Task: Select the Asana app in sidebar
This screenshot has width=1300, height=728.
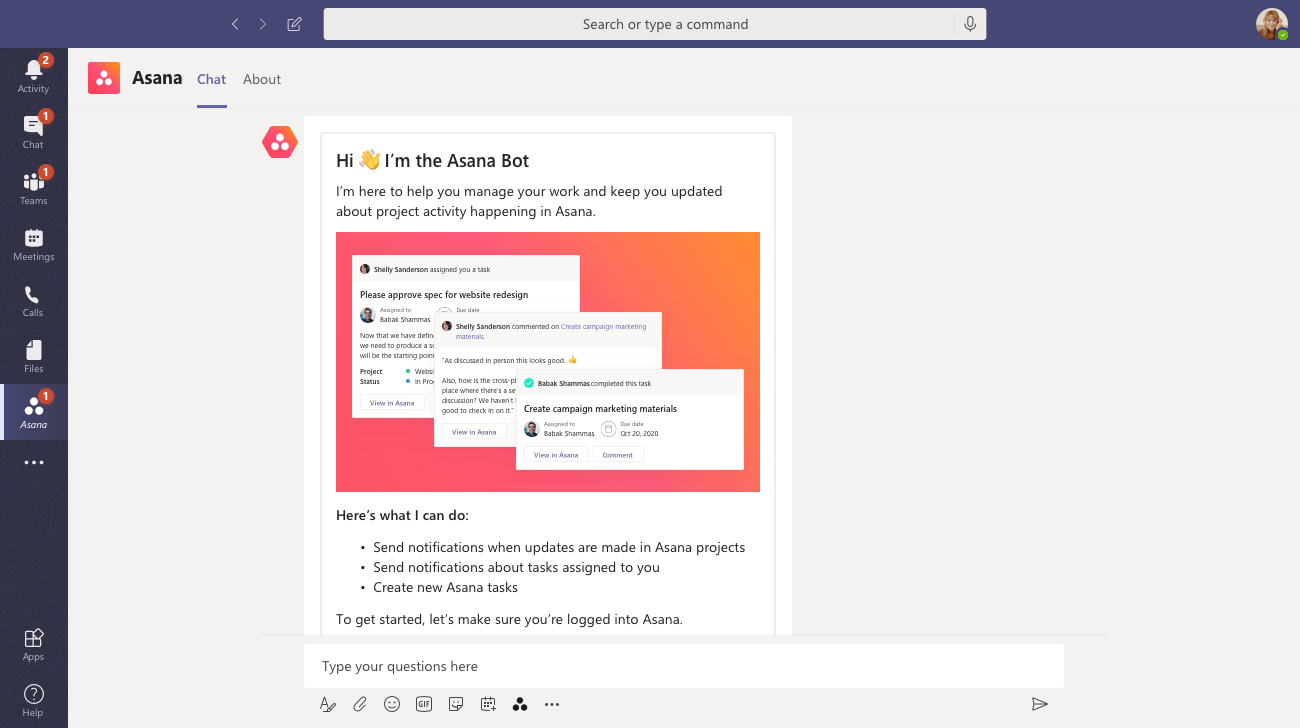Action: point(34,412)
